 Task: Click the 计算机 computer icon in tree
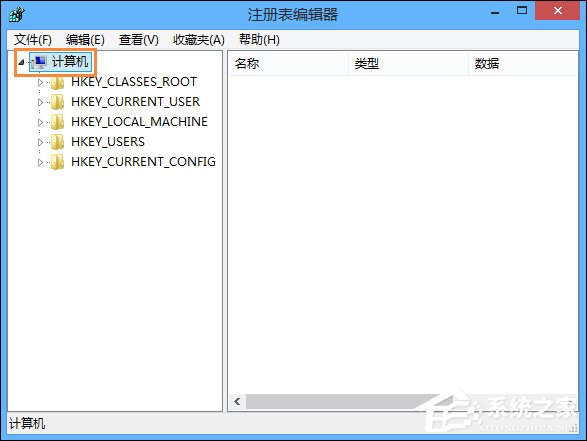tap(39, 62)
